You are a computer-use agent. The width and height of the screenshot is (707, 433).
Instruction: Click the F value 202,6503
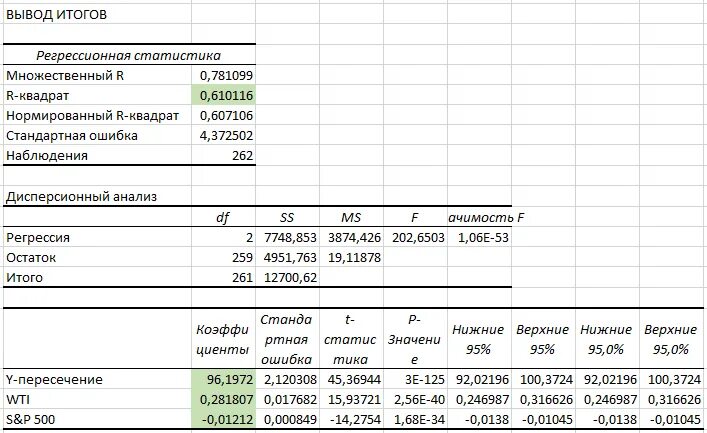point(418,238)
